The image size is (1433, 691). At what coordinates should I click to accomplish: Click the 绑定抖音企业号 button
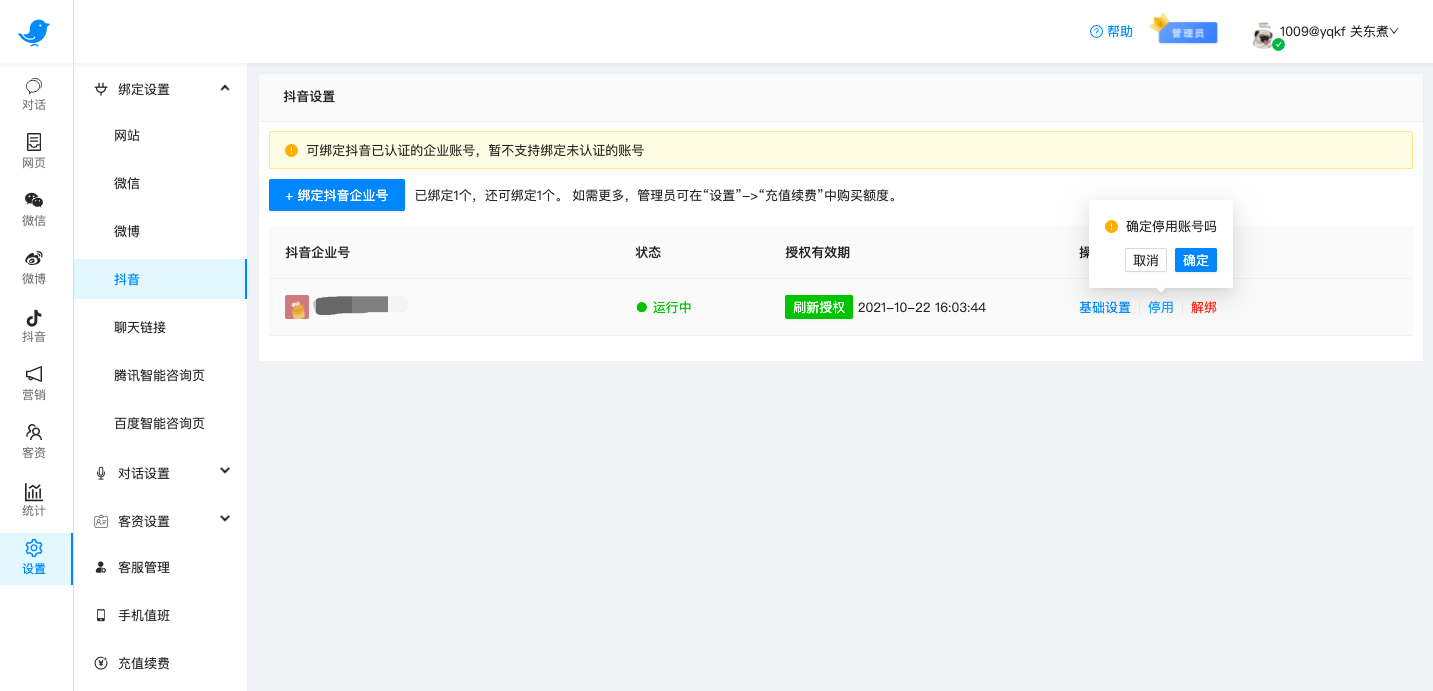[x=336, y=195]
